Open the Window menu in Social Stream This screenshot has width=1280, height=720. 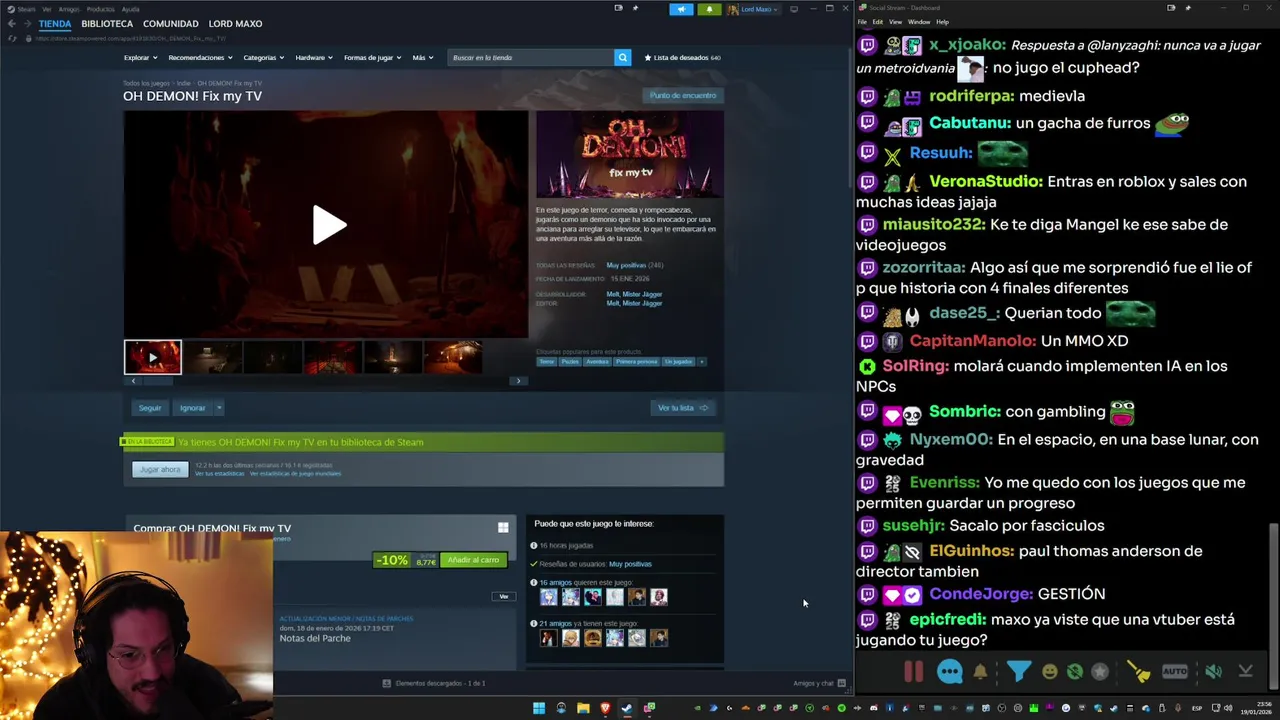tap(919, 22)
